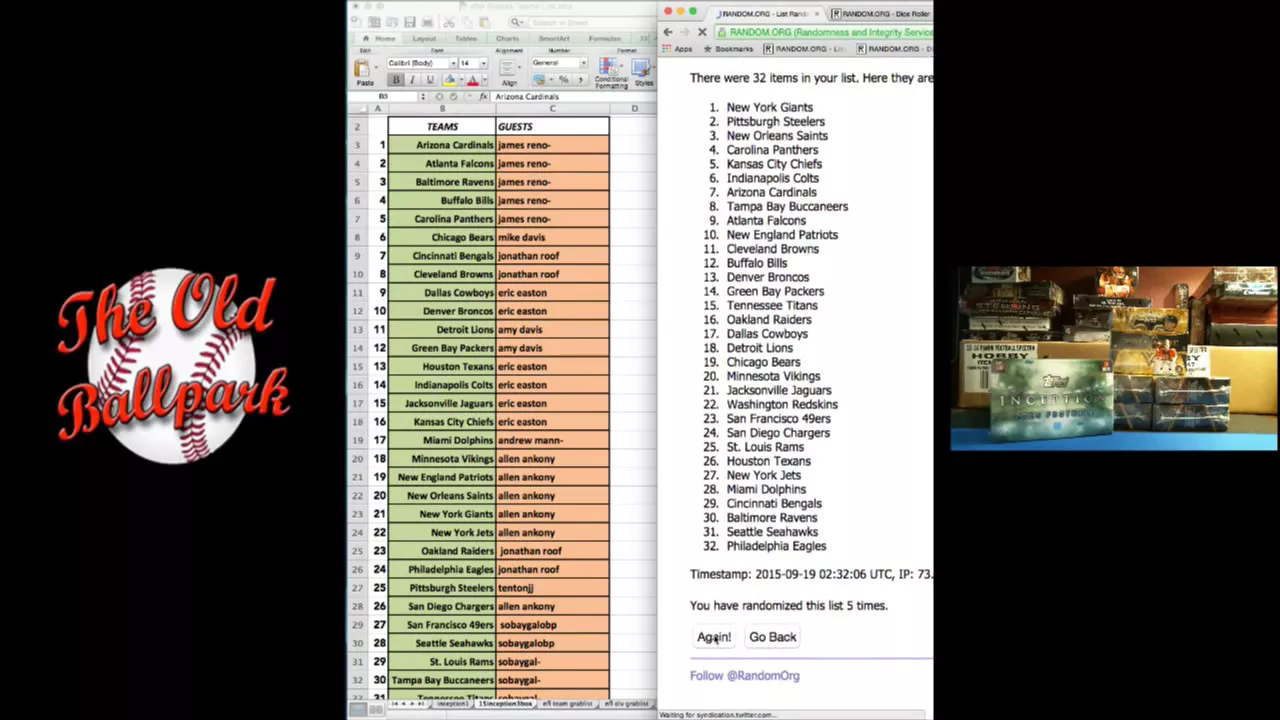Select cell mike davis in GUESTS column
This screenshot has width=1280, height=720.
click(x=552, y=237)
